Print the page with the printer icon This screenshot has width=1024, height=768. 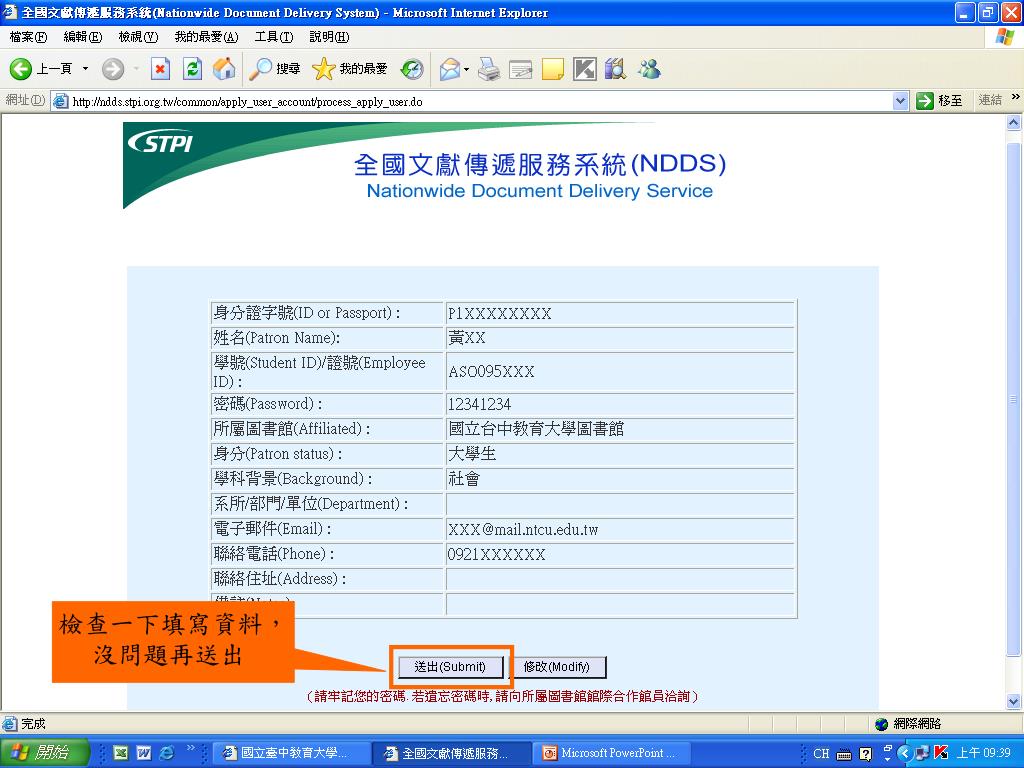488,69
